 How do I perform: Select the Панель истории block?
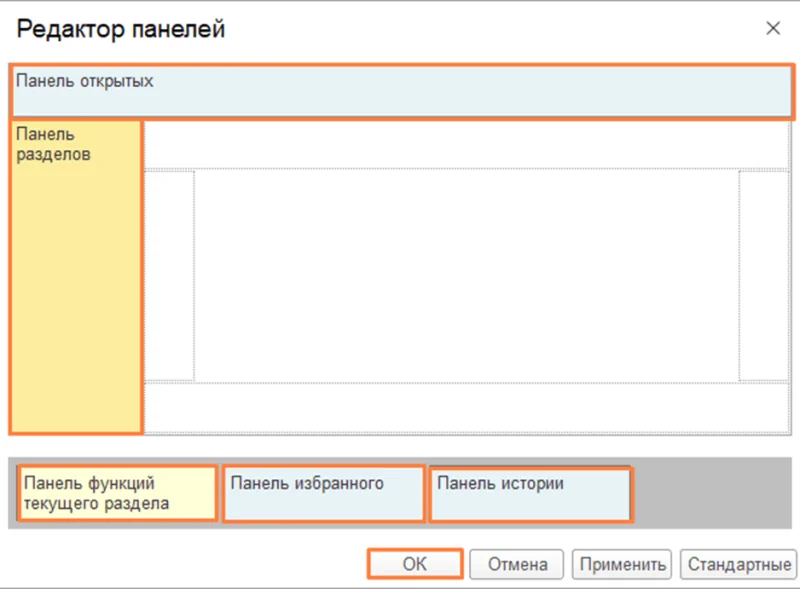530,494
